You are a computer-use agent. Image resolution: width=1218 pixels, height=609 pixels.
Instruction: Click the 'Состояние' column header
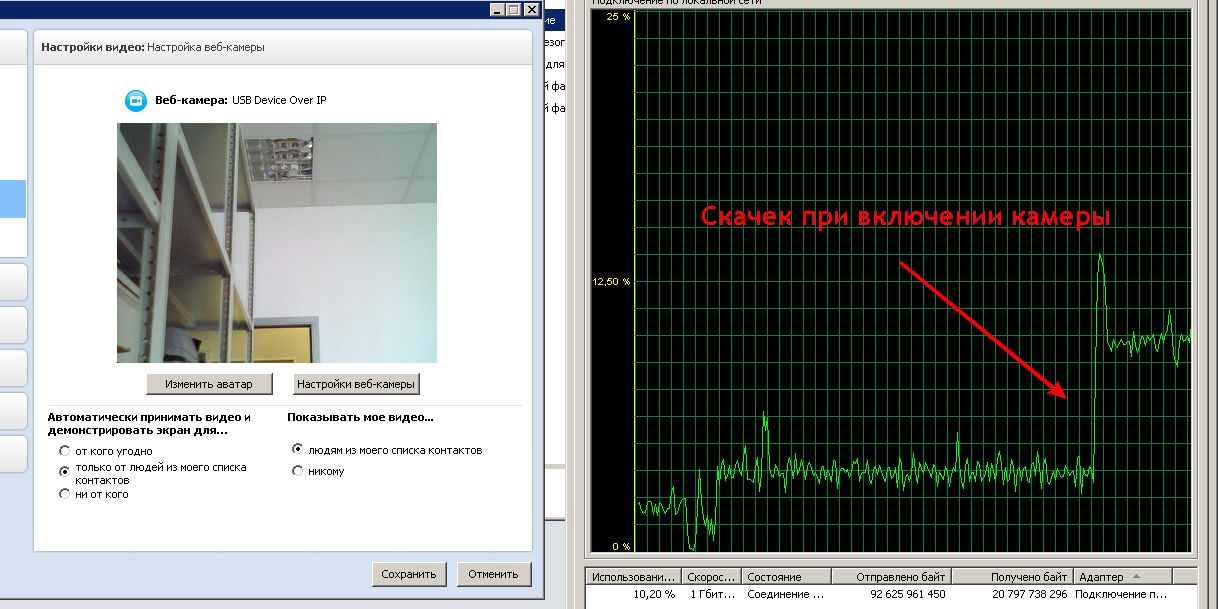[785, 577]
